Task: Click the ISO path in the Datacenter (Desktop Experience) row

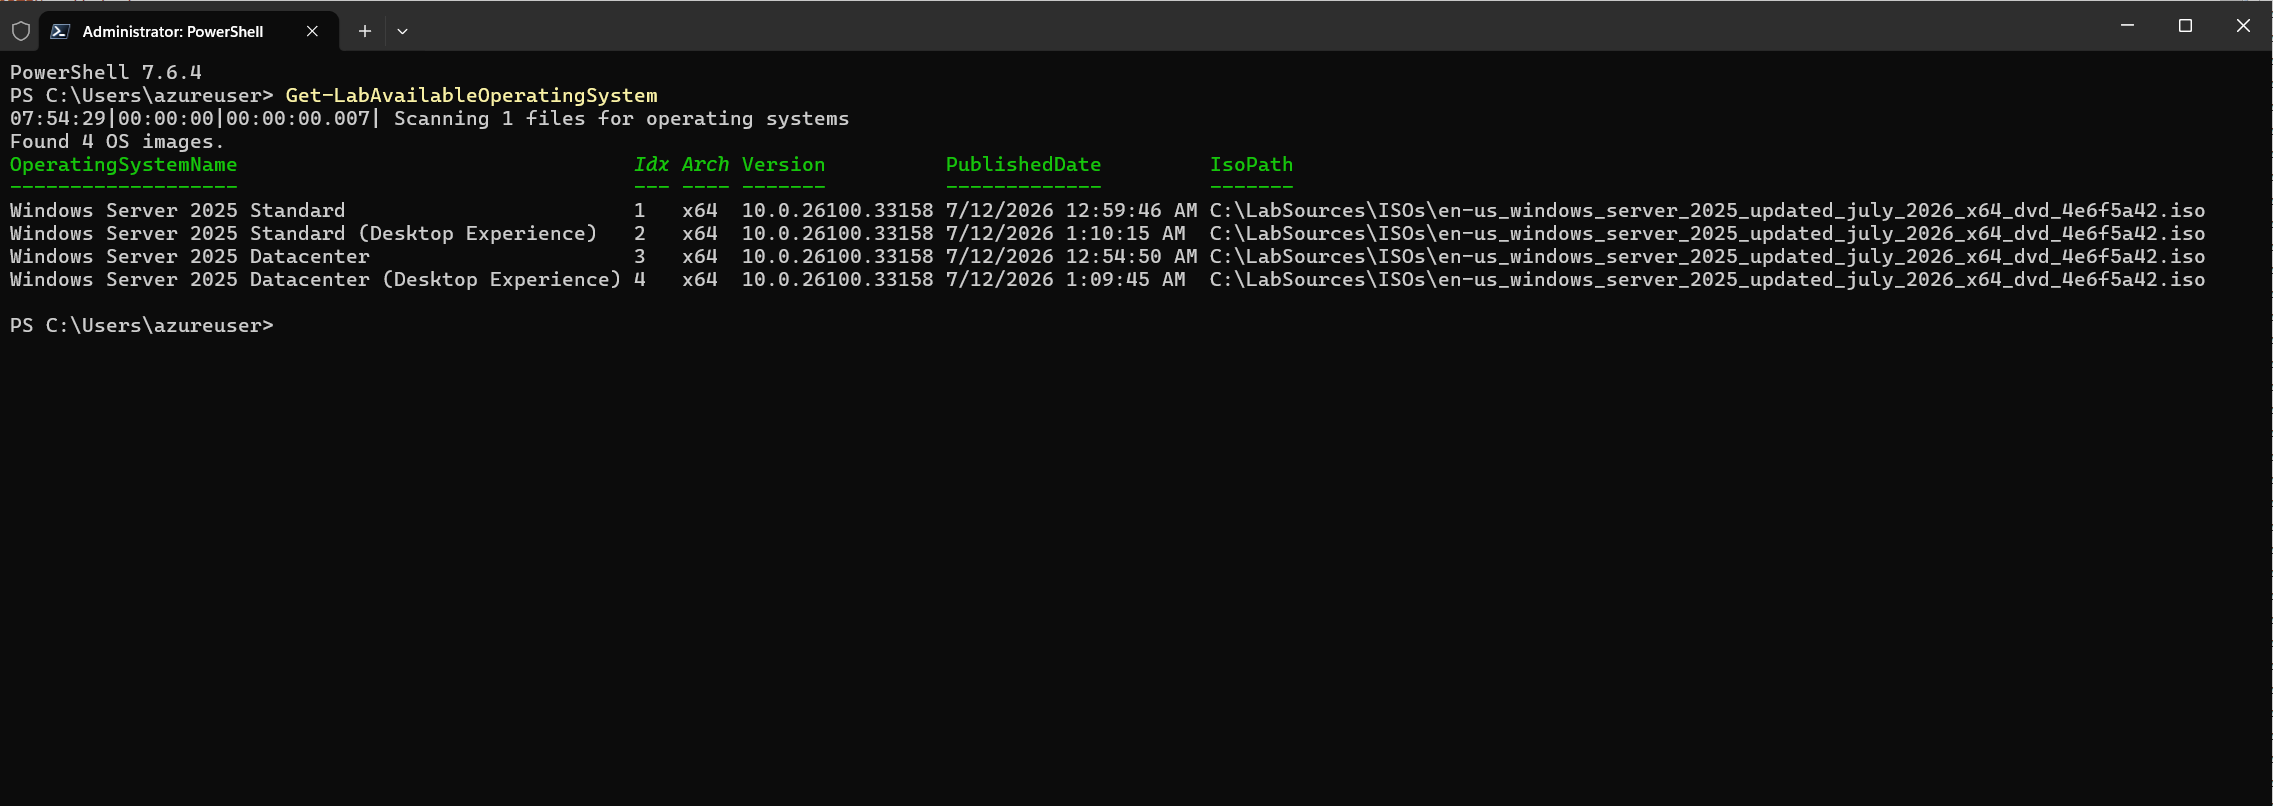Action: click(x=1707, y=280)
